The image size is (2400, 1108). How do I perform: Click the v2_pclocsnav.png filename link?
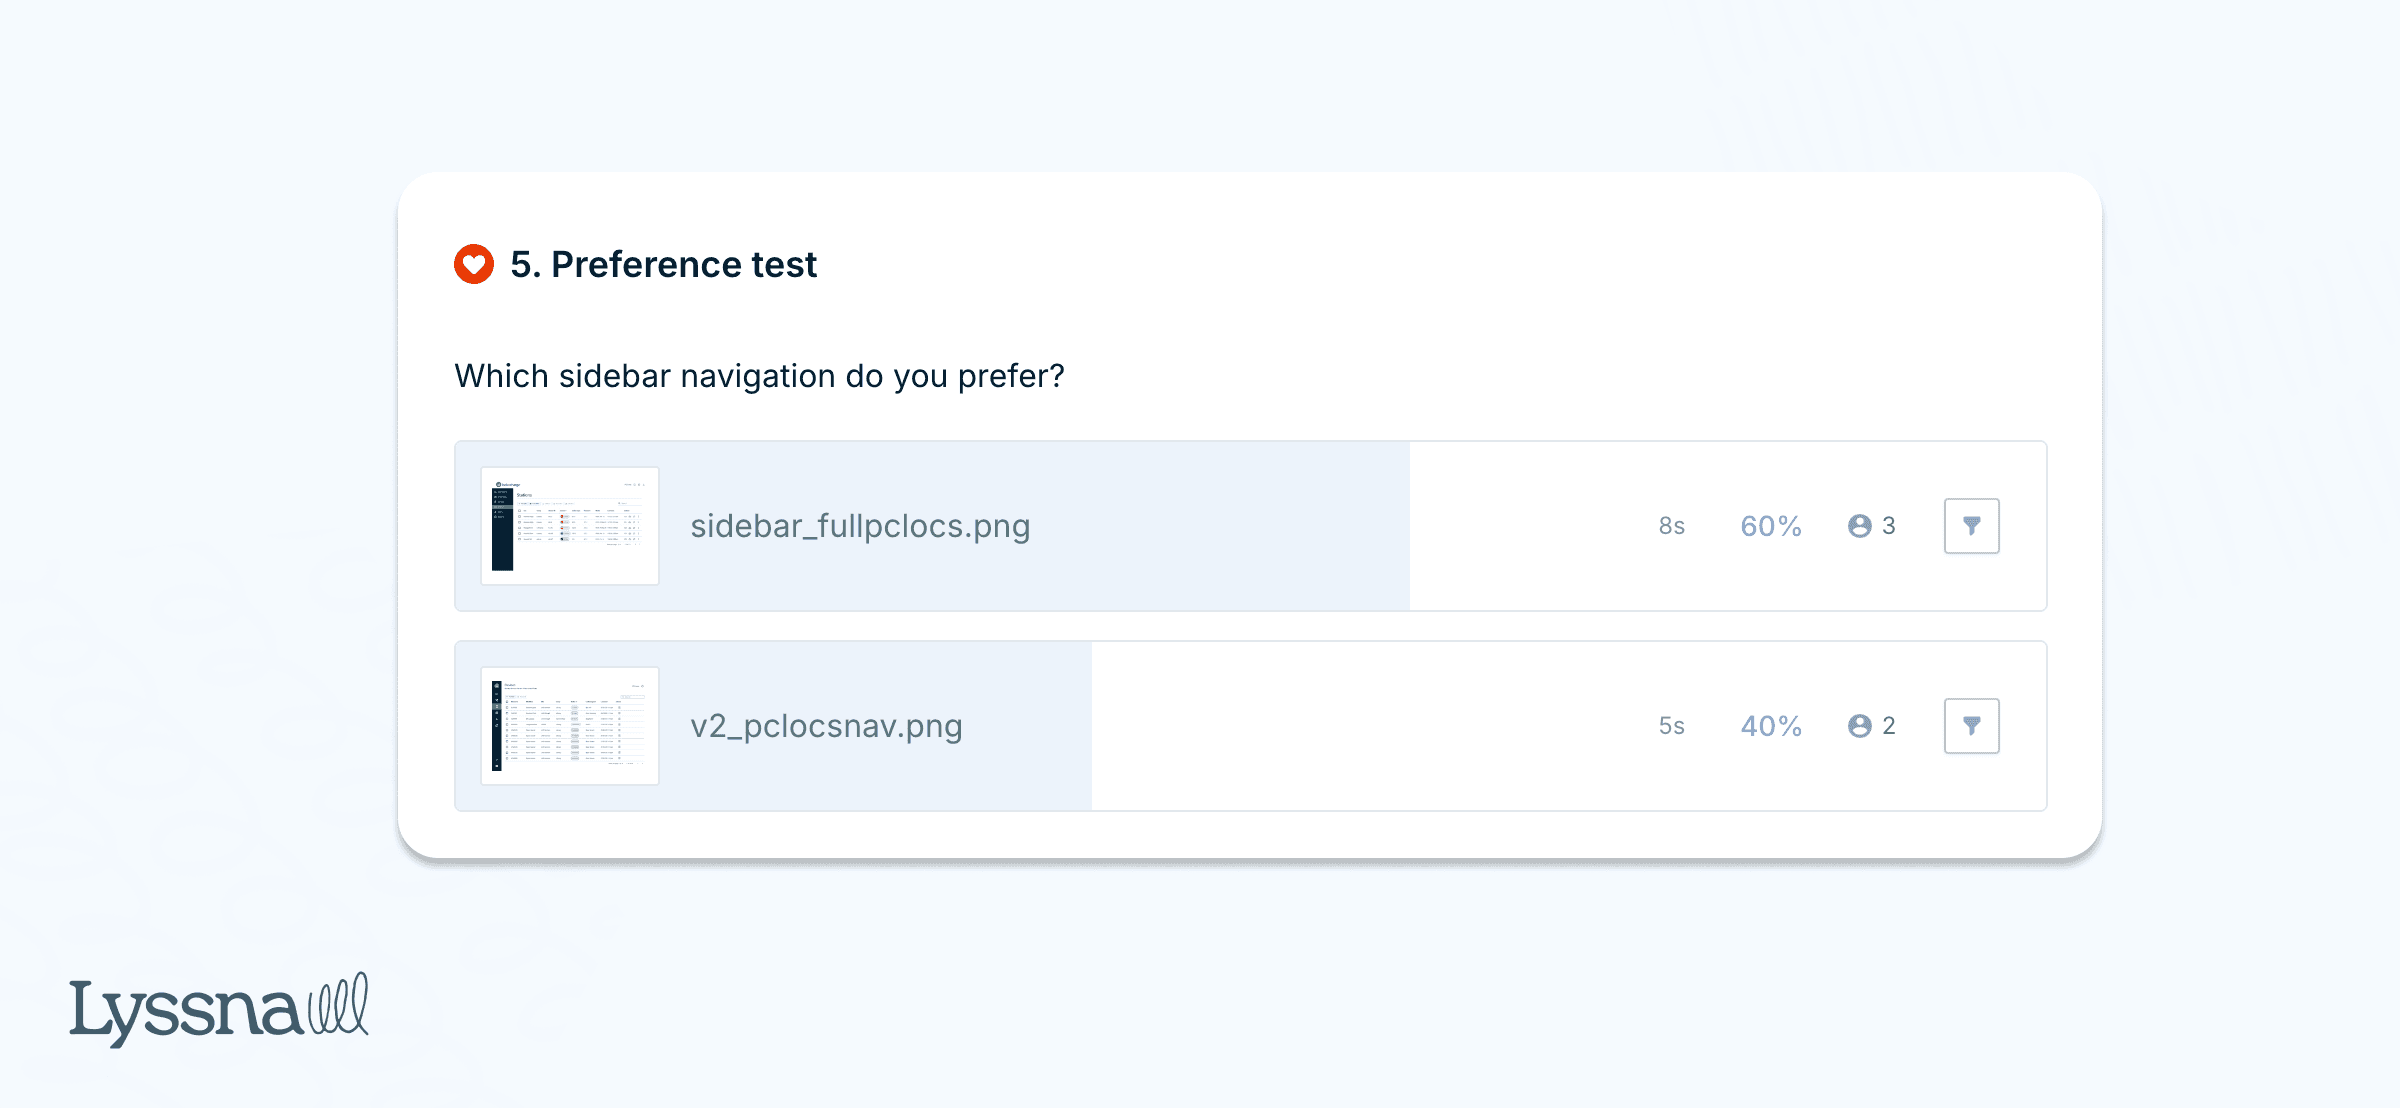tap(827, 725)
